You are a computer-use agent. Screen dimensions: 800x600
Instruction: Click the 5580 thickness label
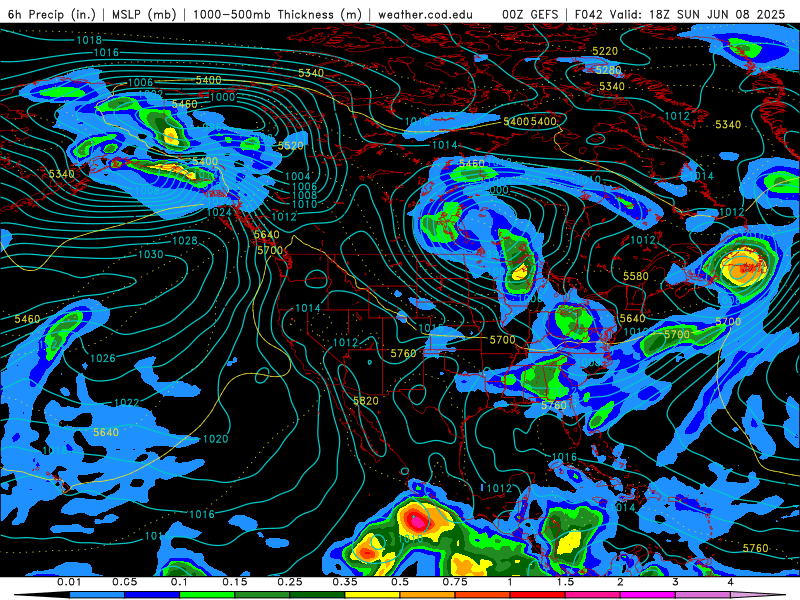(636, 276)
